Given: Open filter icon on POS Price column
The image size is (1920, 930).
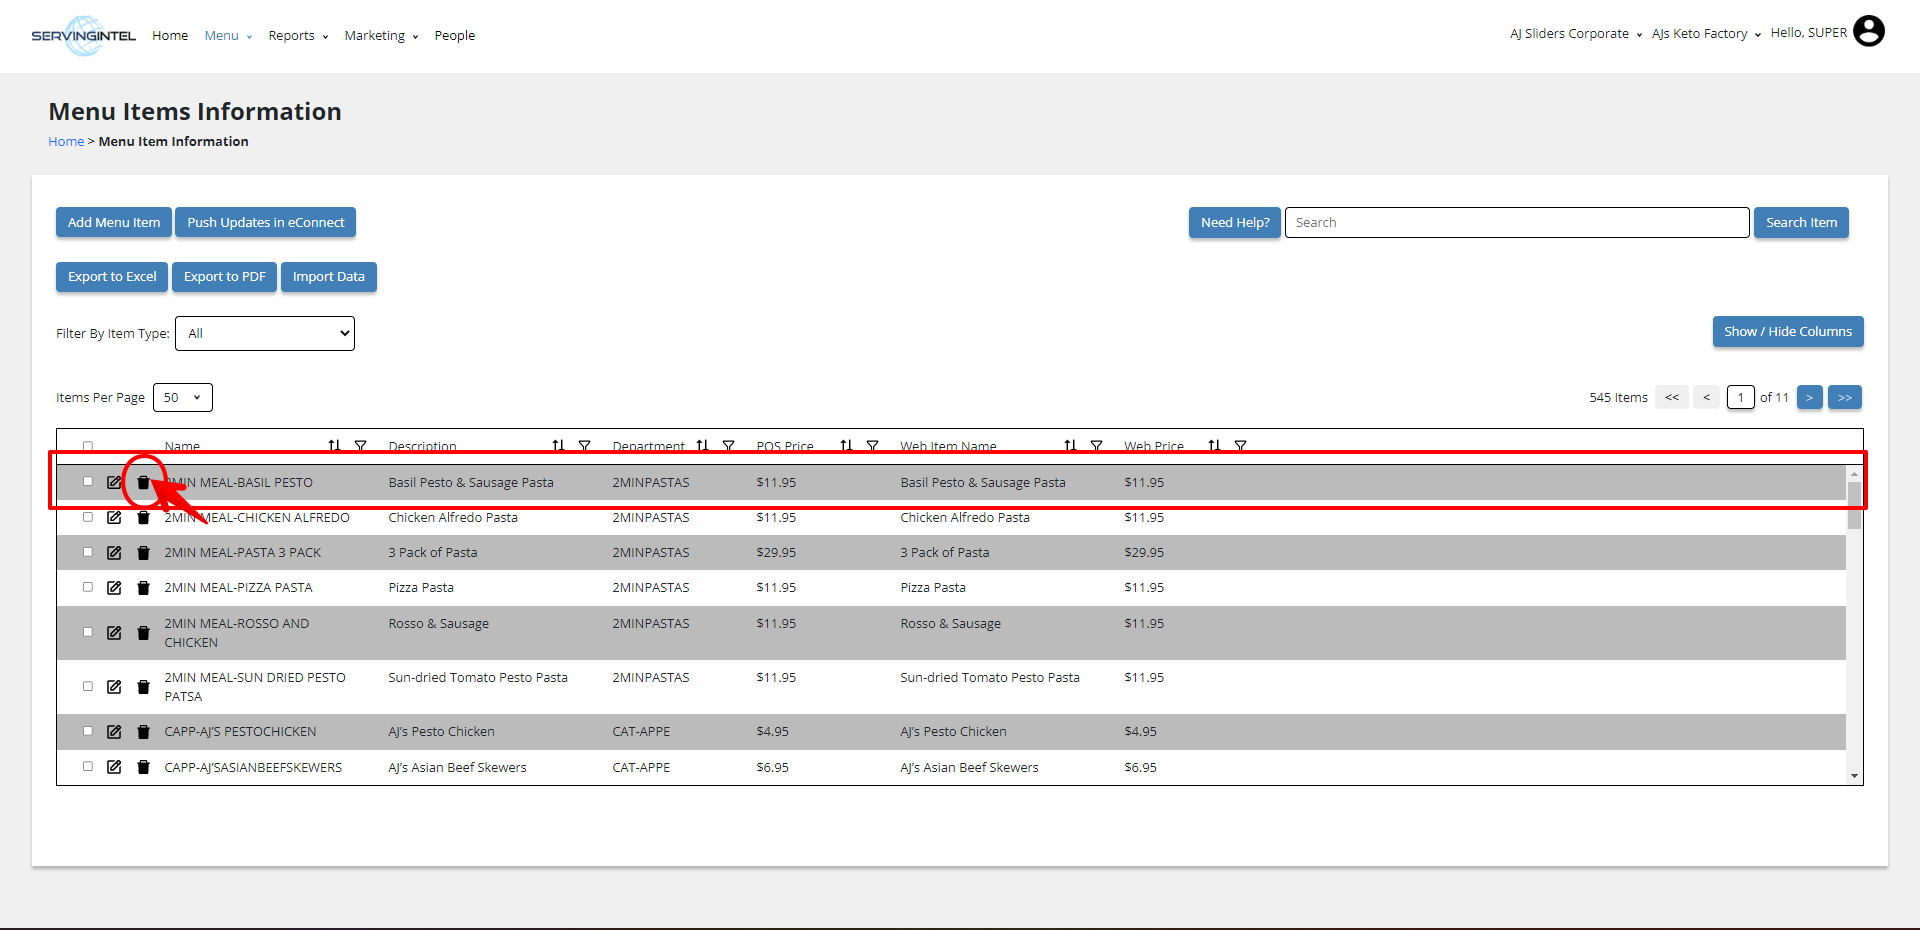Looking at the screenshot, I should pos(873,446).
